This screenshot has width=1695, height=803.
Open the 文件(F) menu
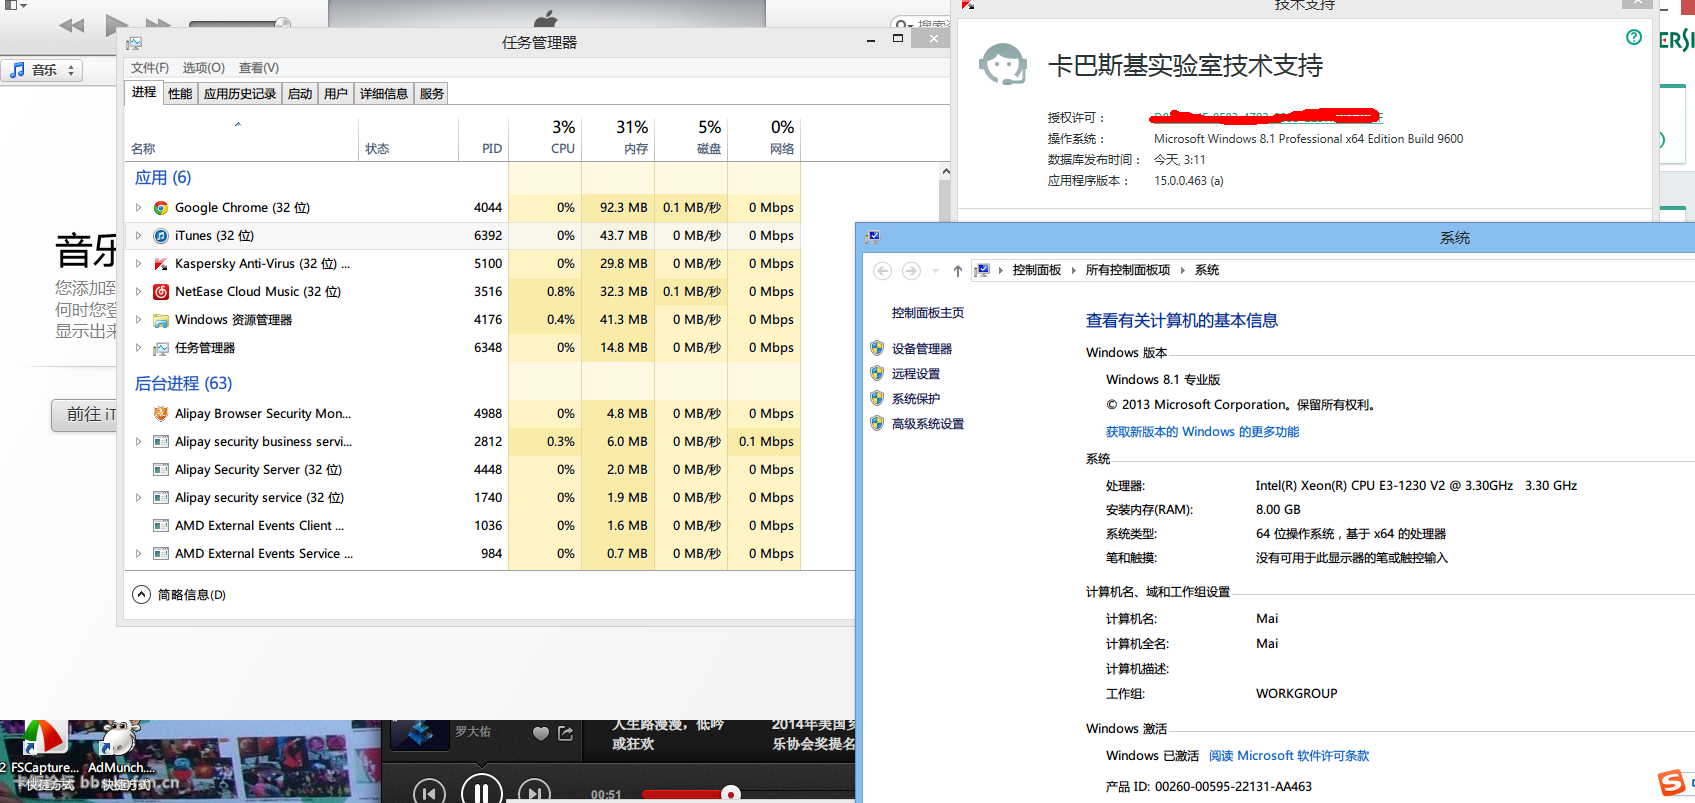pos(150,68)
